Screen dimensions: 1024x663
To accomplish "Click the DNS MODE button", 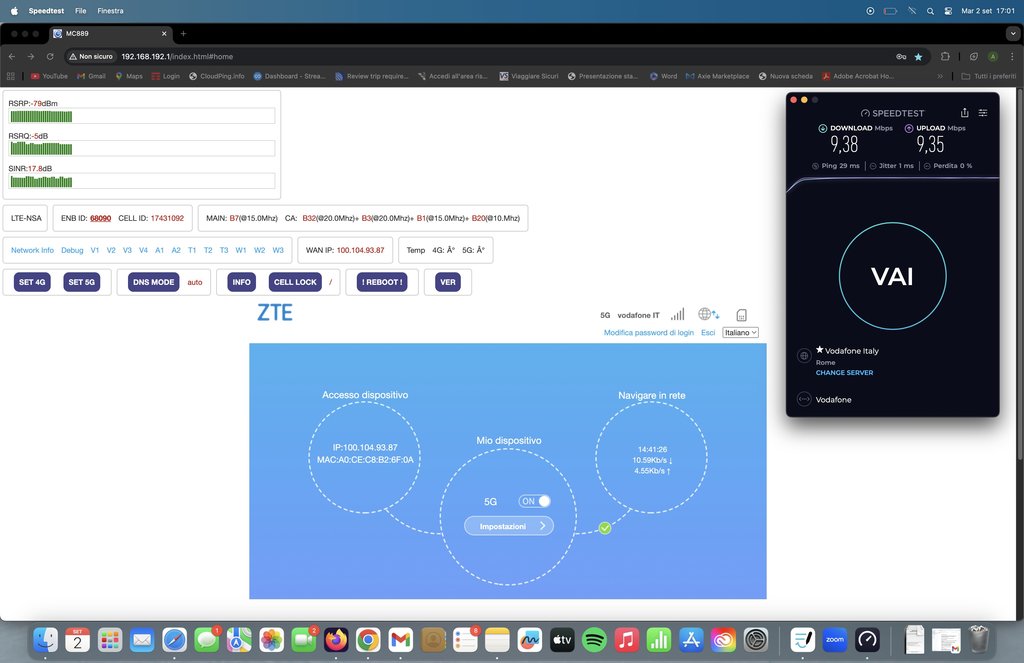I will (153, 282).
